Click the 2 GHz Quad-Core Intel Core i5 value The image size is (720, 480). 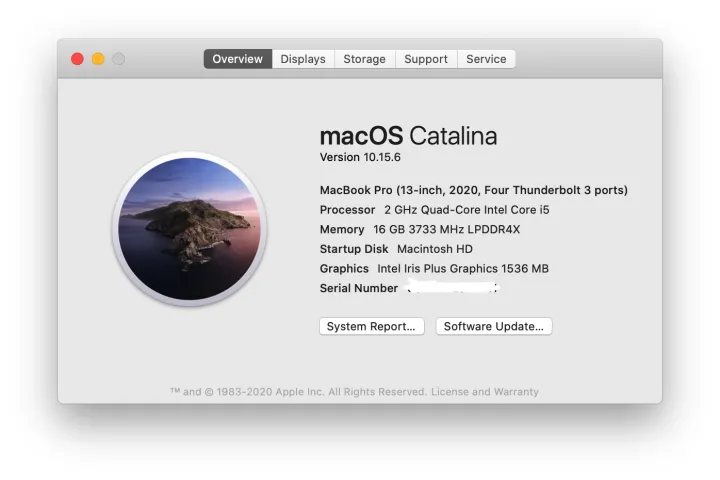[467, 210]
